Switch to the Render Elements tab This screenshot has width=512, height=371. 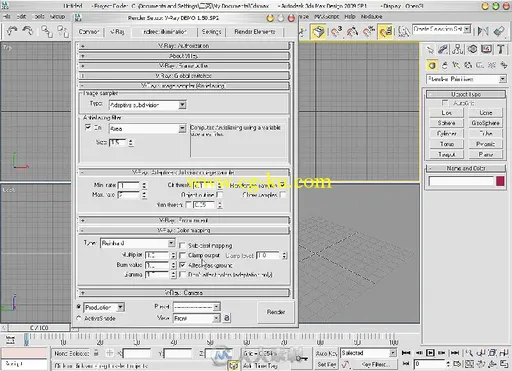255,32
